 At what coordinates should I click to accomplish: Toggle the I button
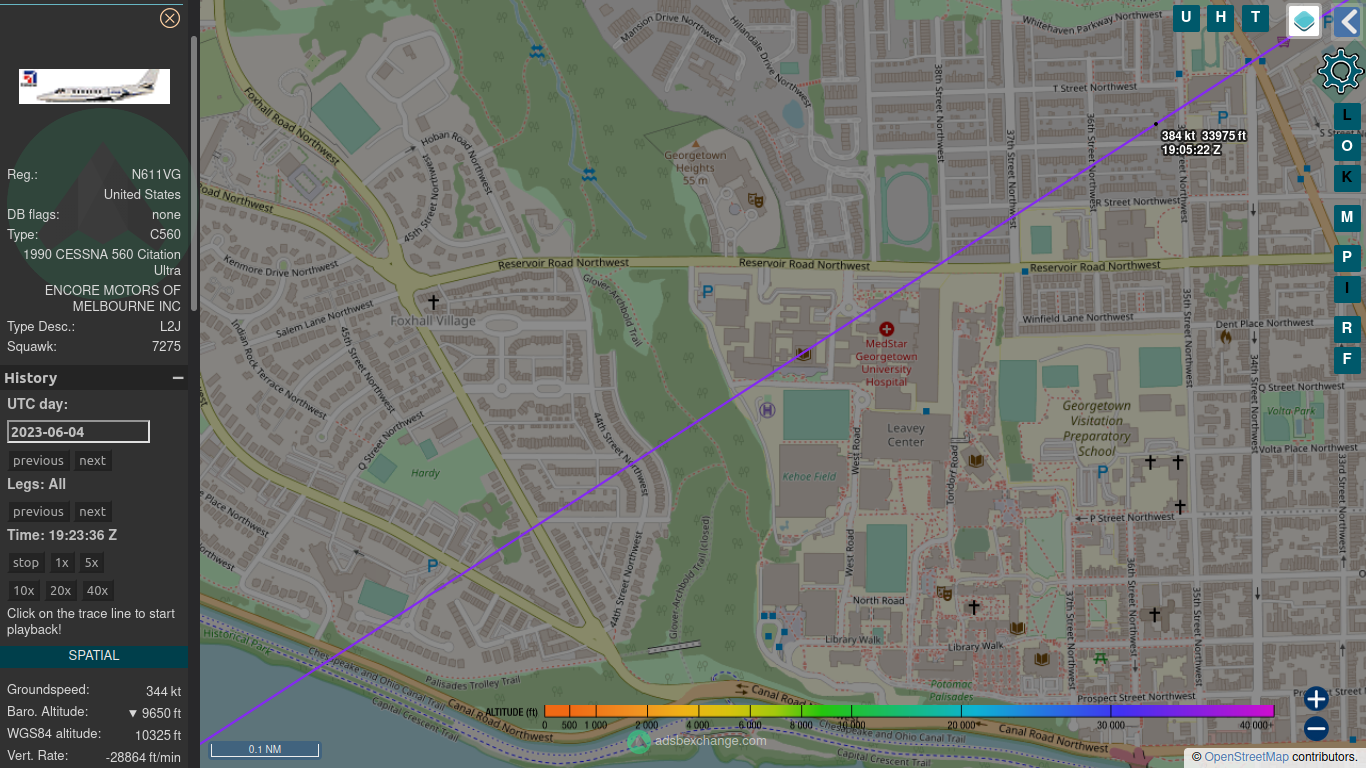[x=1347, y=289]
